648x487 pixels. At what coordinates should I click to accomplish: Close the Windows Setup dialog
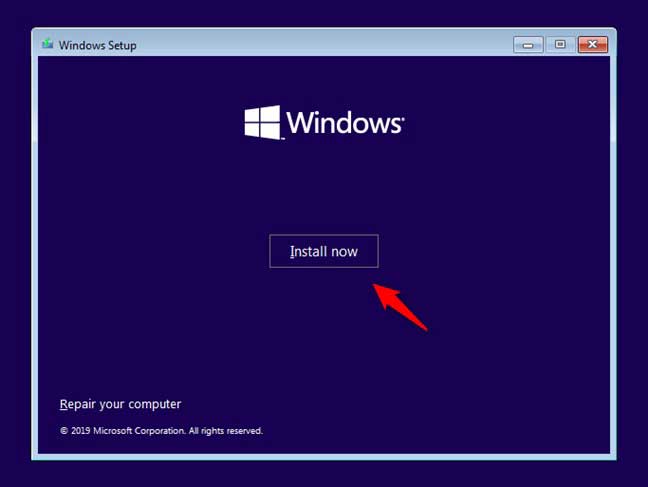tap(593, 45)
